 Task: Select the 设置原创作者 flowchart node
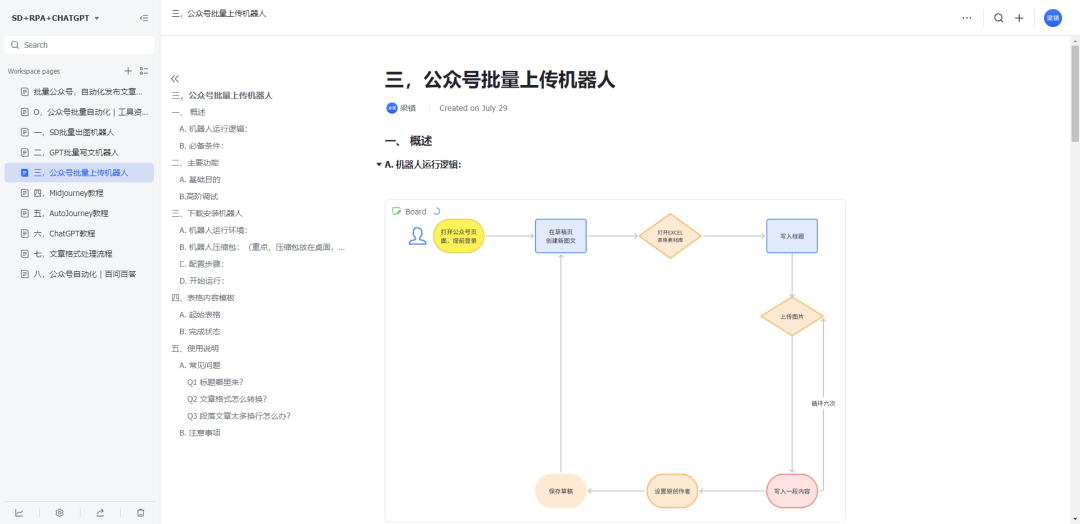673,491
